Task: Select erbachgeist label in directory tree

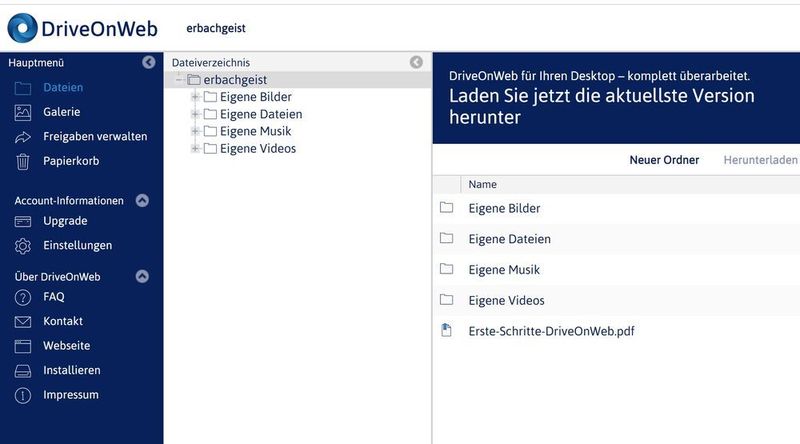Action: (235, 80)
